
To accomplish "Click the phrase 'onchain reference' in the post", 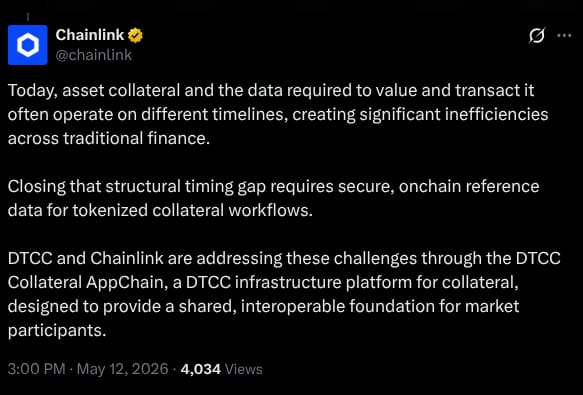I will (469, 186).
